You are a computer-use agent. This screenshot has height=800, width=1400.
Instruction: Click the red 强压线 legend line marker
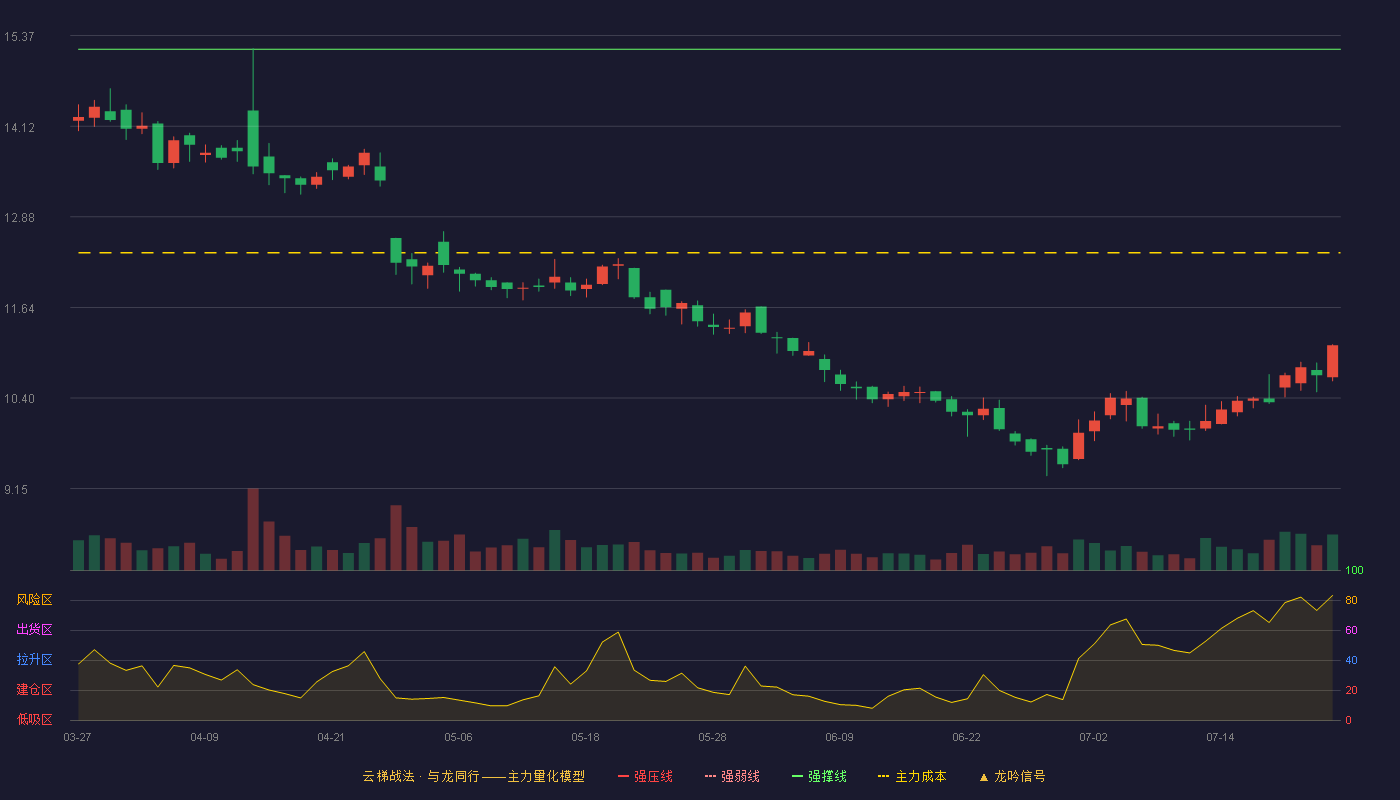pyautogui.click(x=623, y=776)
